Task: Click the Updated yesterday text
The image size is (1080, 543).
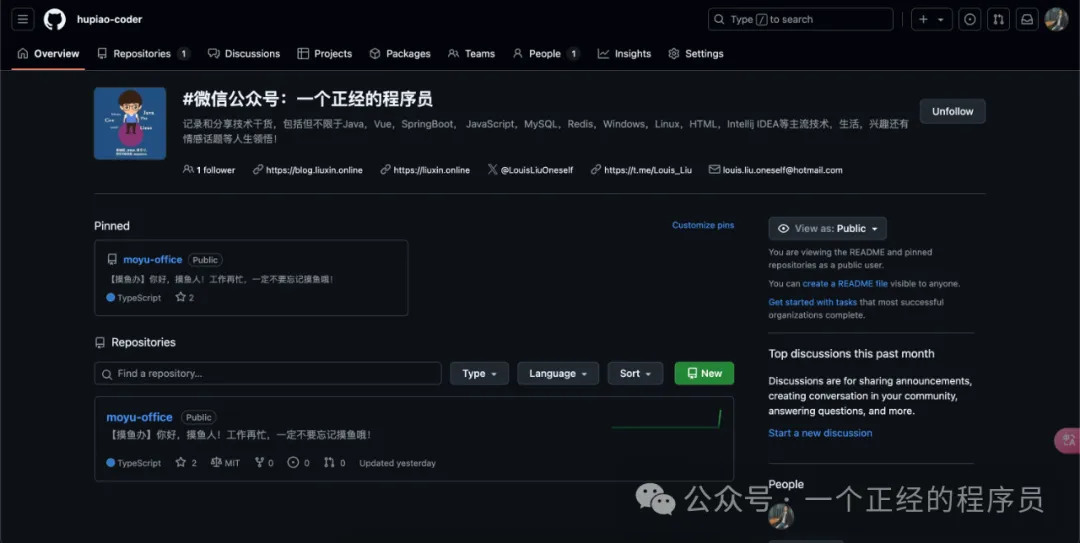Action: coord(397,462)
